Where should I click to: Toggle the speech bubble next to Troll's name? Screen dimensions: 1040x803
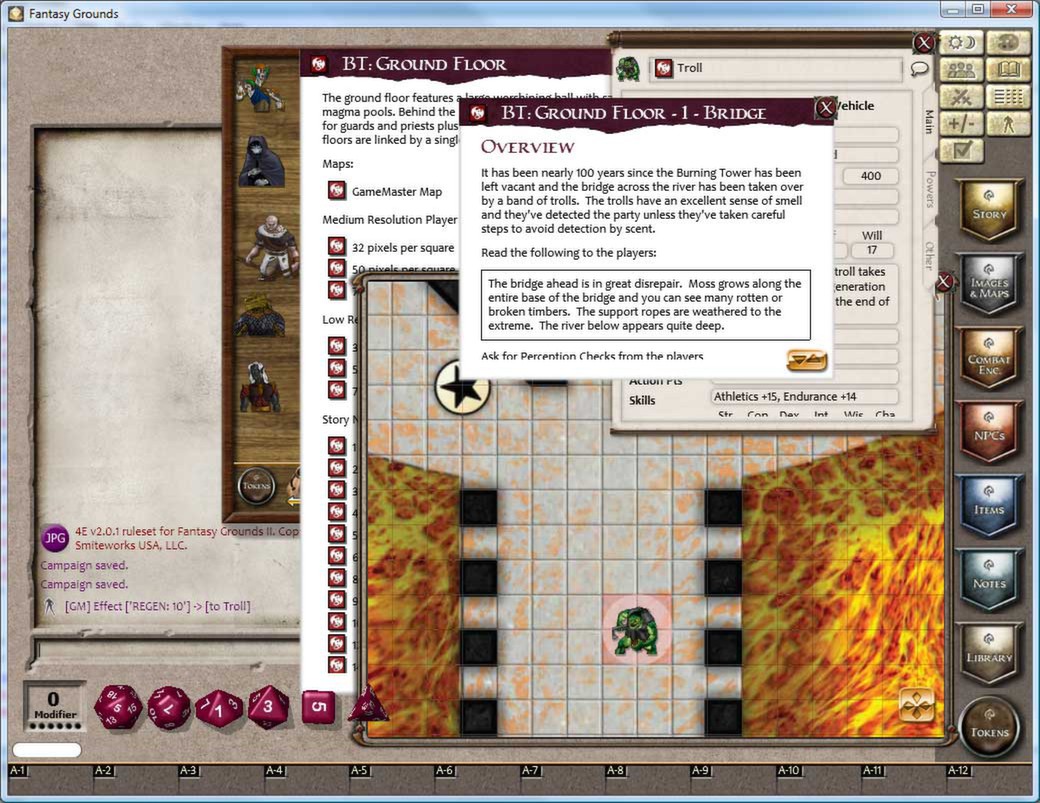917,68
